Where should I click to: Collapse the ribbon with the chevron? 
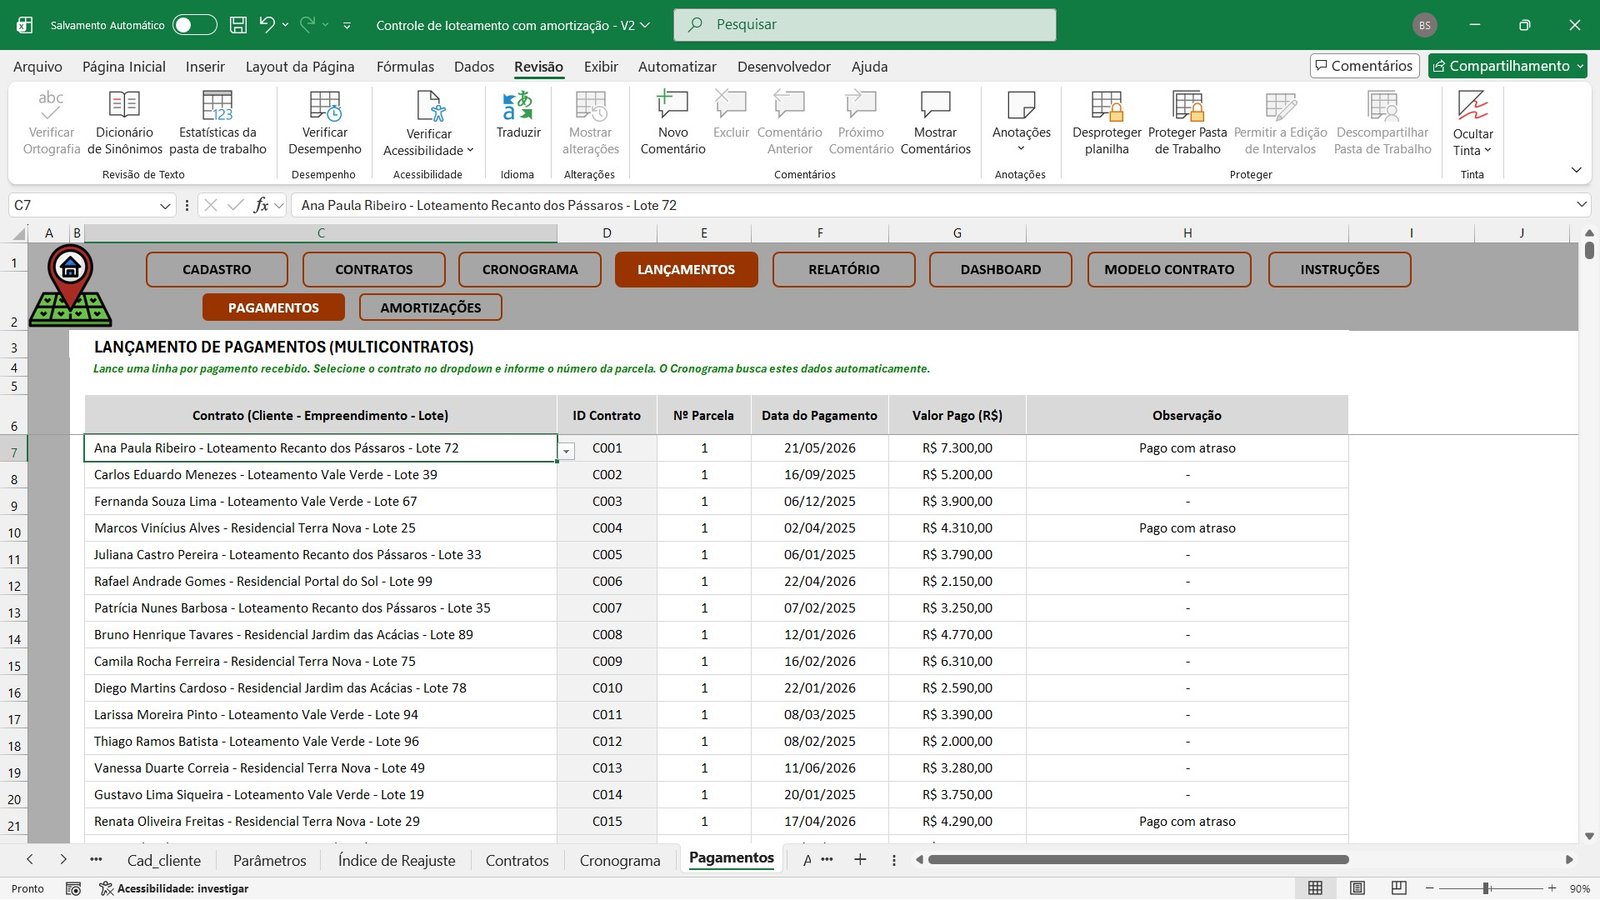(x=1576, y=170)
